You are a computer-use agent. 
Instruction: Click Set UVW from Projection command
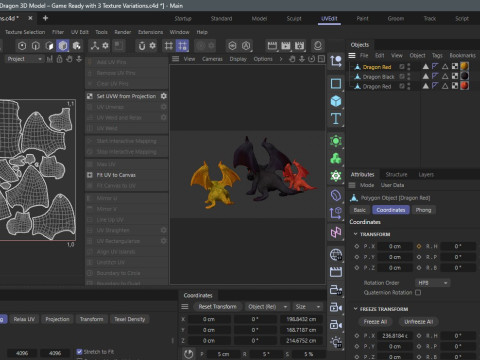(x=126, y=96)
